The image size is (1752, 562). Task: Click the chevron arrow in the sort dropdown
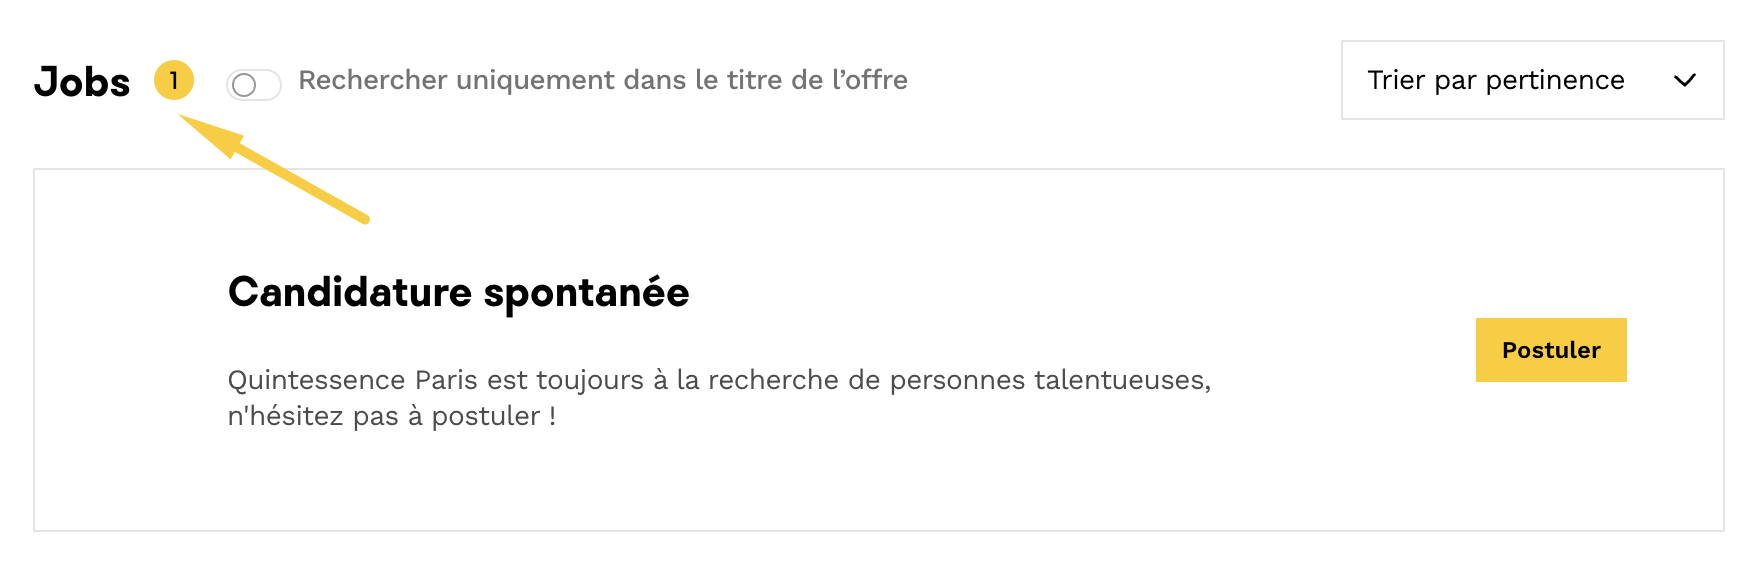pyautogui.click(x=1685, y=80)
